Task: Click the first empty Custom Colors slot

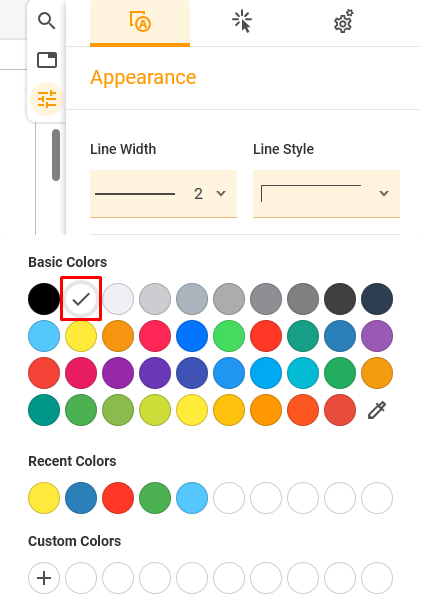Action: coord(81,578)
